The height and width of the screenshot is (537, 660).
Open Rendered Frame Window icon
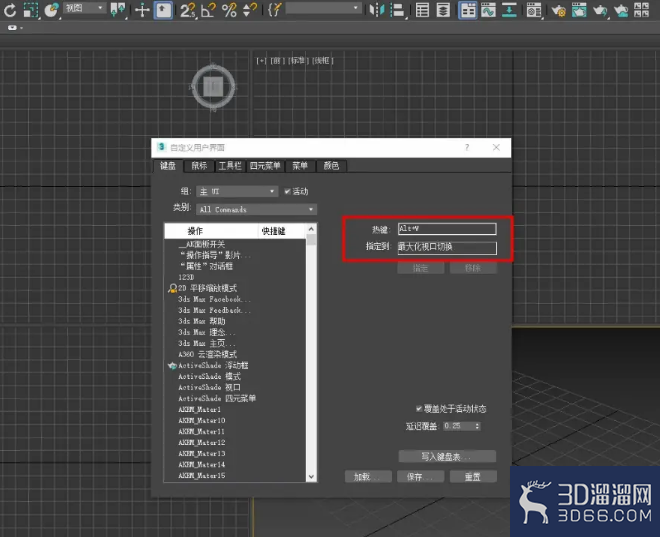tap(579, 10)
